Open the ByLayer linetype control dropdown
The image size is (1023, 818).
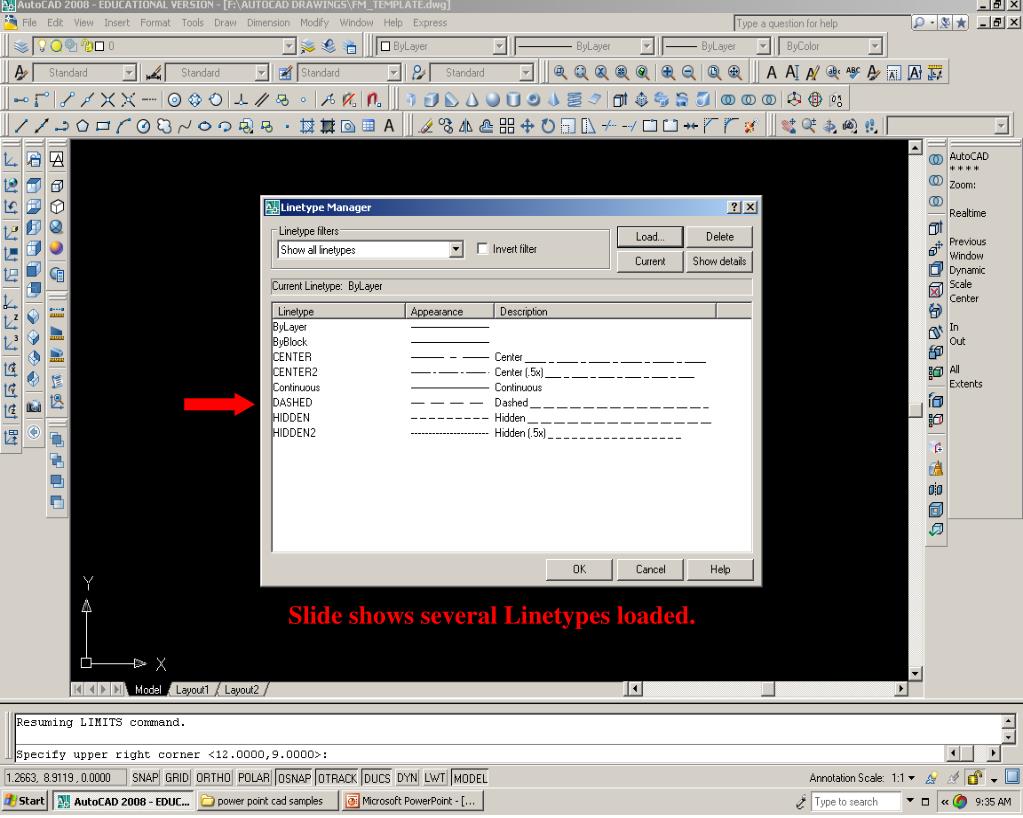[x=647, y=46]
